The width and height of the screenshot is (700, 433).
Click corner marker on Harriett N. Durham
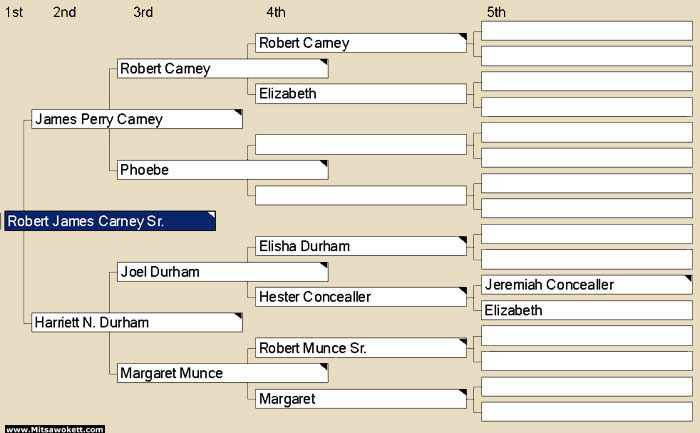tap(238, 316)
